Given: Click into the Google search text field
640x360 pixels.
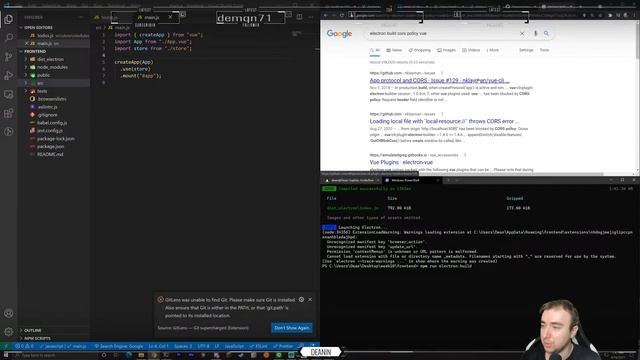Looking at the screenshot, I should pos(441,33).
